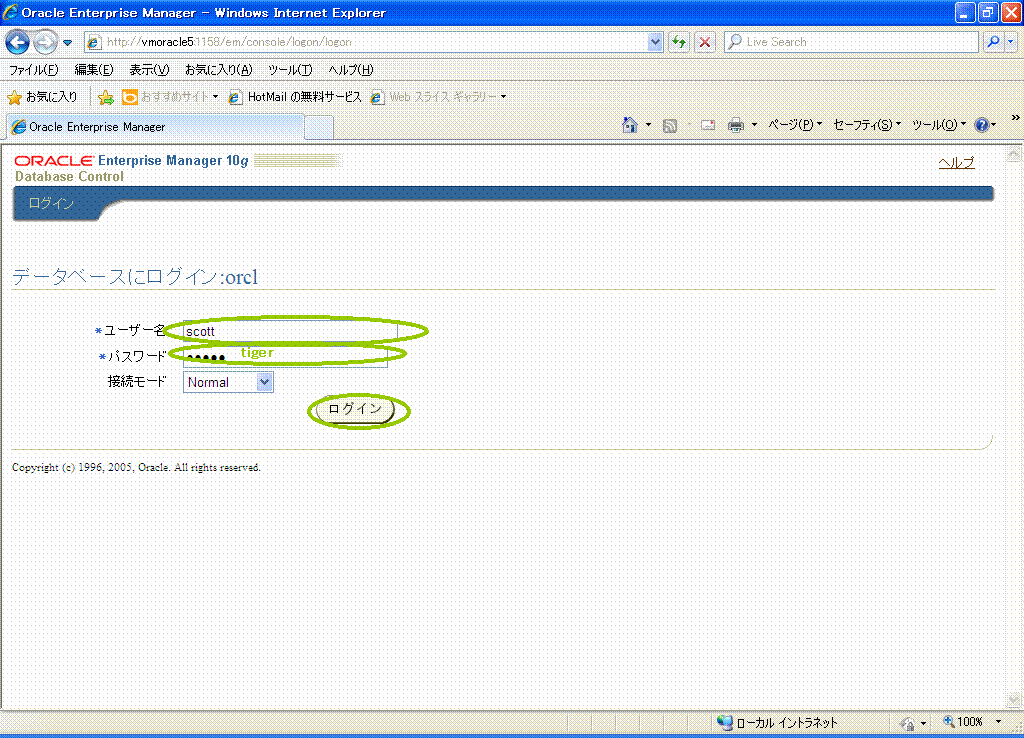Expand the Print options dropdown arrow
This screenshot has width=1024, height=738.
tap(754, 125)
